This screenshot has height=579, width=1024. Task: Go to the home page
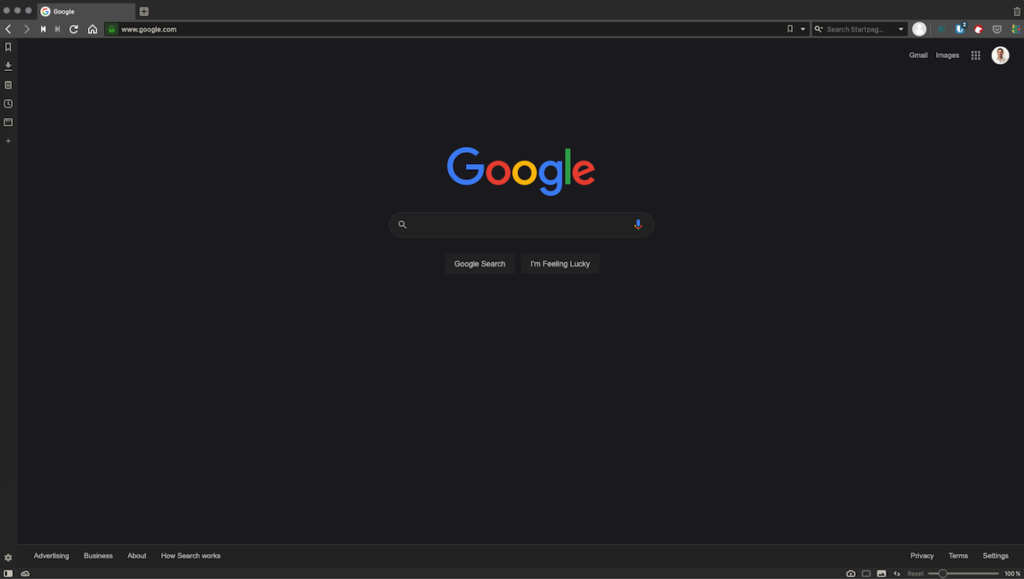[x=93, y=29]
